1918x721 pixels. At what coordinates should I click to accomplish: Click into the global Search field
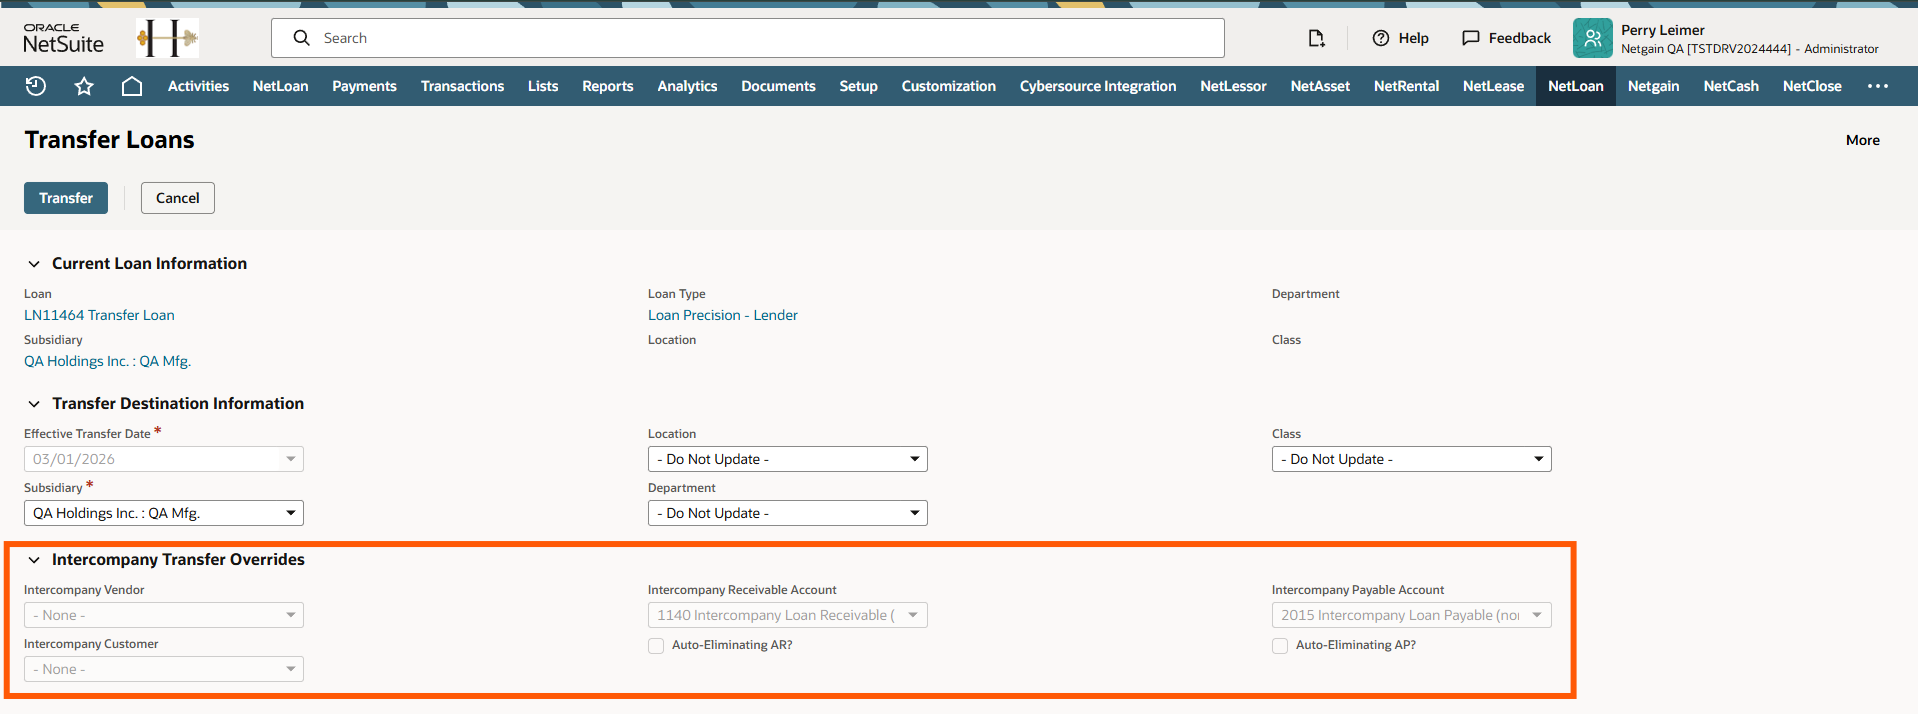click(x=760, y=38)
